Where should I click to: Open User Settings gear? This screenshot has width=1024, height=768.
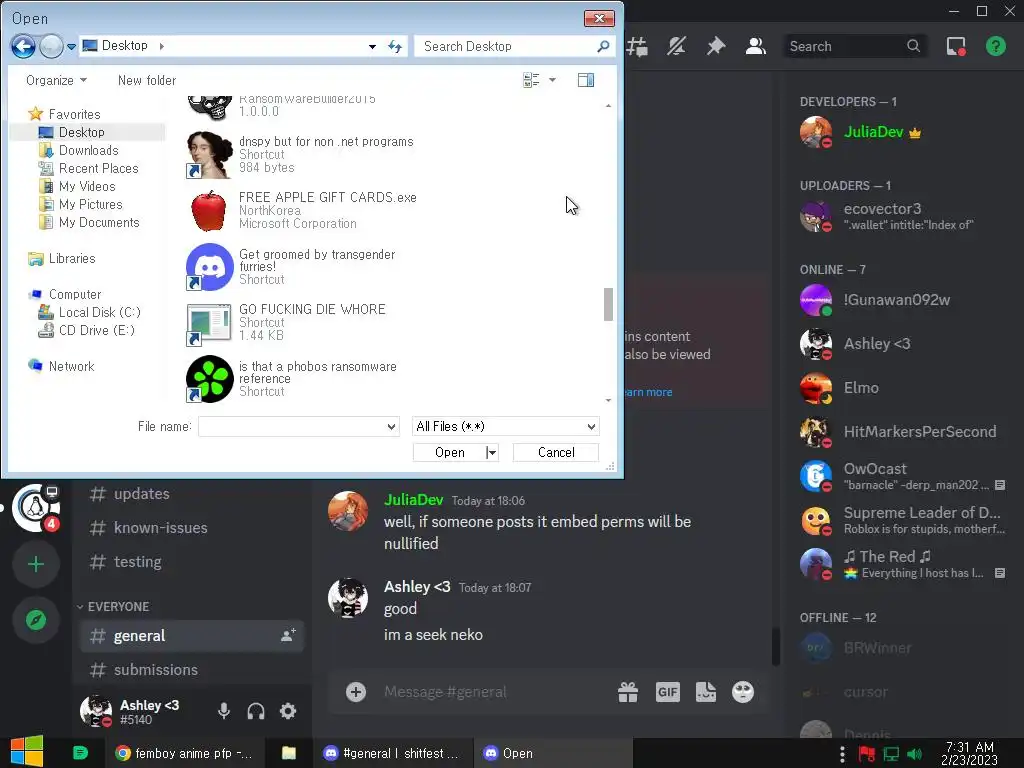click(288, 711)
